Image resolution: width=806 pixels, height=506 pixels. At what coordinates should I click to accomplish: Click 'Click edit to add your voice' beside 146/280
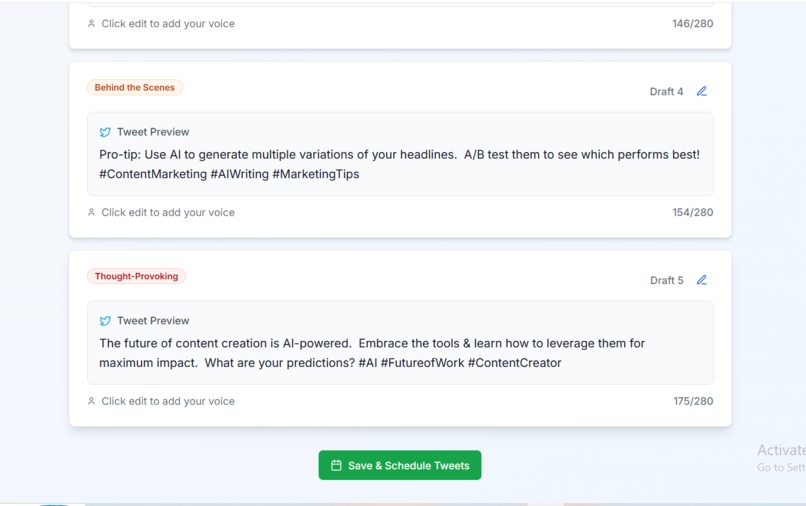point(168,24)
